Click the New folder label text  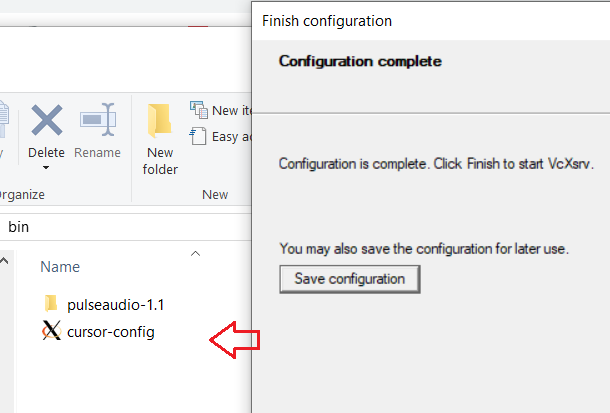coord(160,161)
